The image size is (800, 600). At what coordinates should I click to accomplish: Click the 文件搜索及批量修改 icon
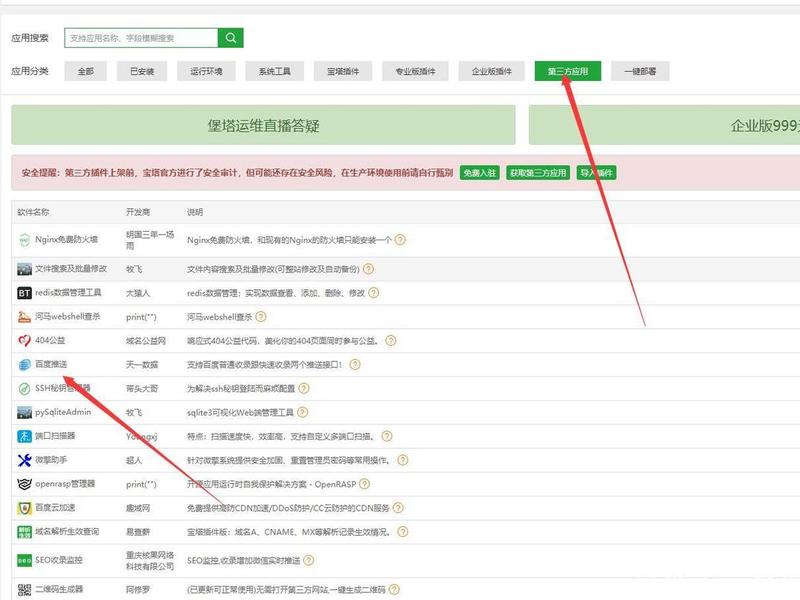pyautogui.click(x=24, y=269)
